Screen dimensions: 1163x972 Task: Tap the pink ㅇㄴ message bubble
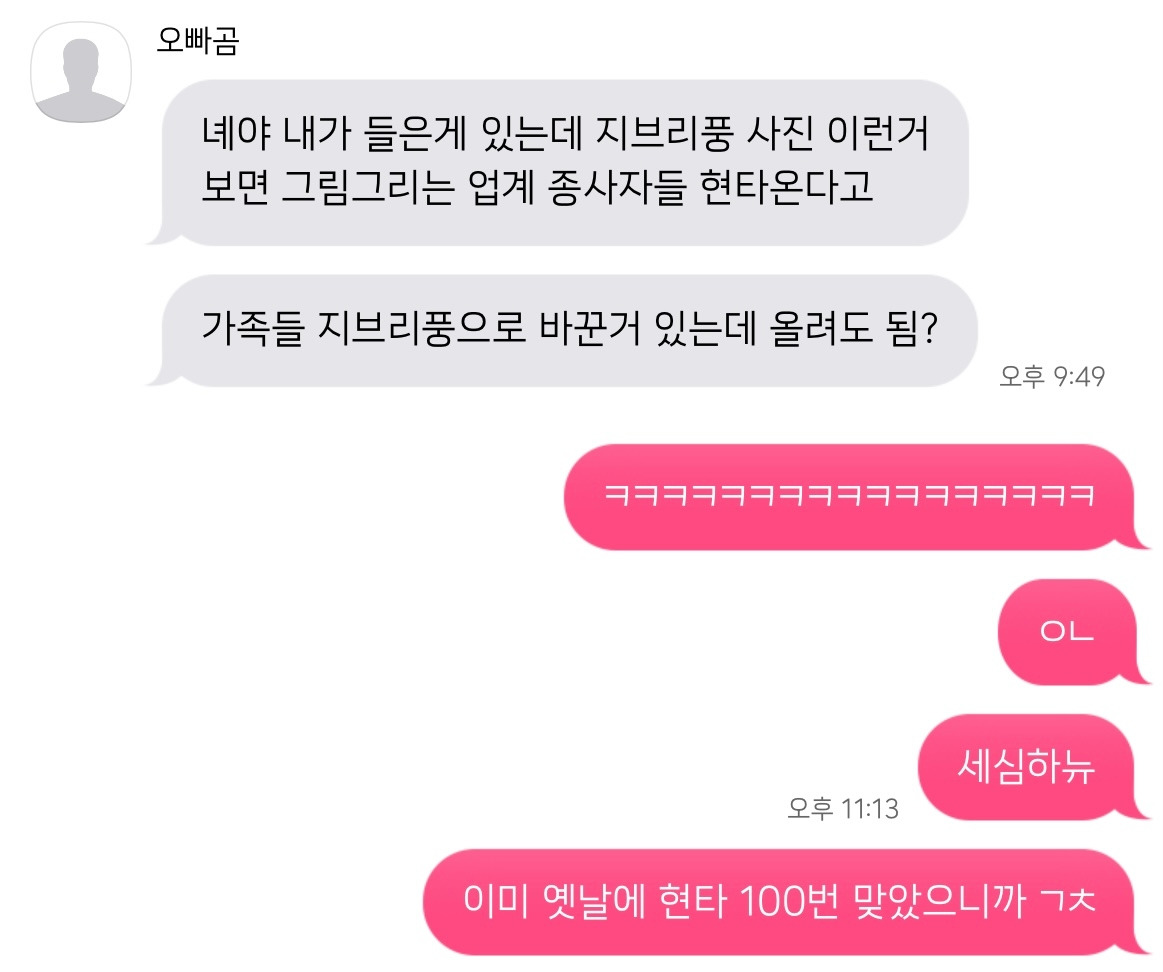pyautogui.click(x=1074, y=632)
